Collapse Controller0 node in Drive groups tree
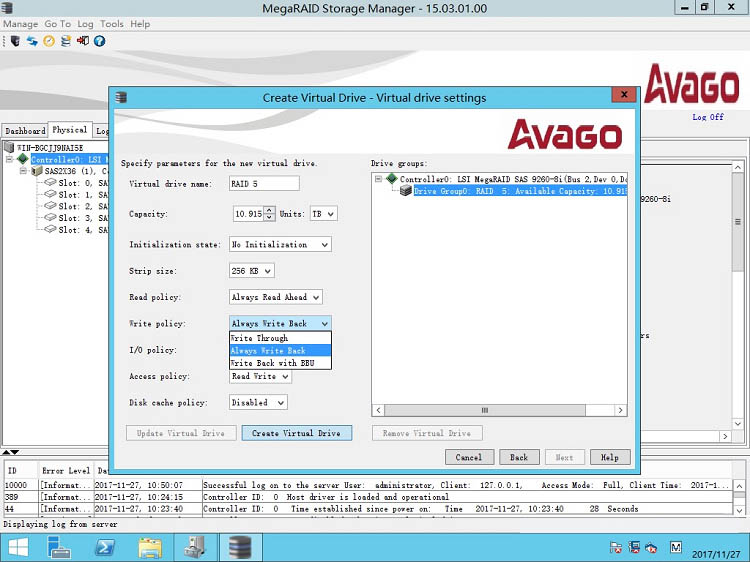This screenshot has width=750, height=562. pos(378,179)
